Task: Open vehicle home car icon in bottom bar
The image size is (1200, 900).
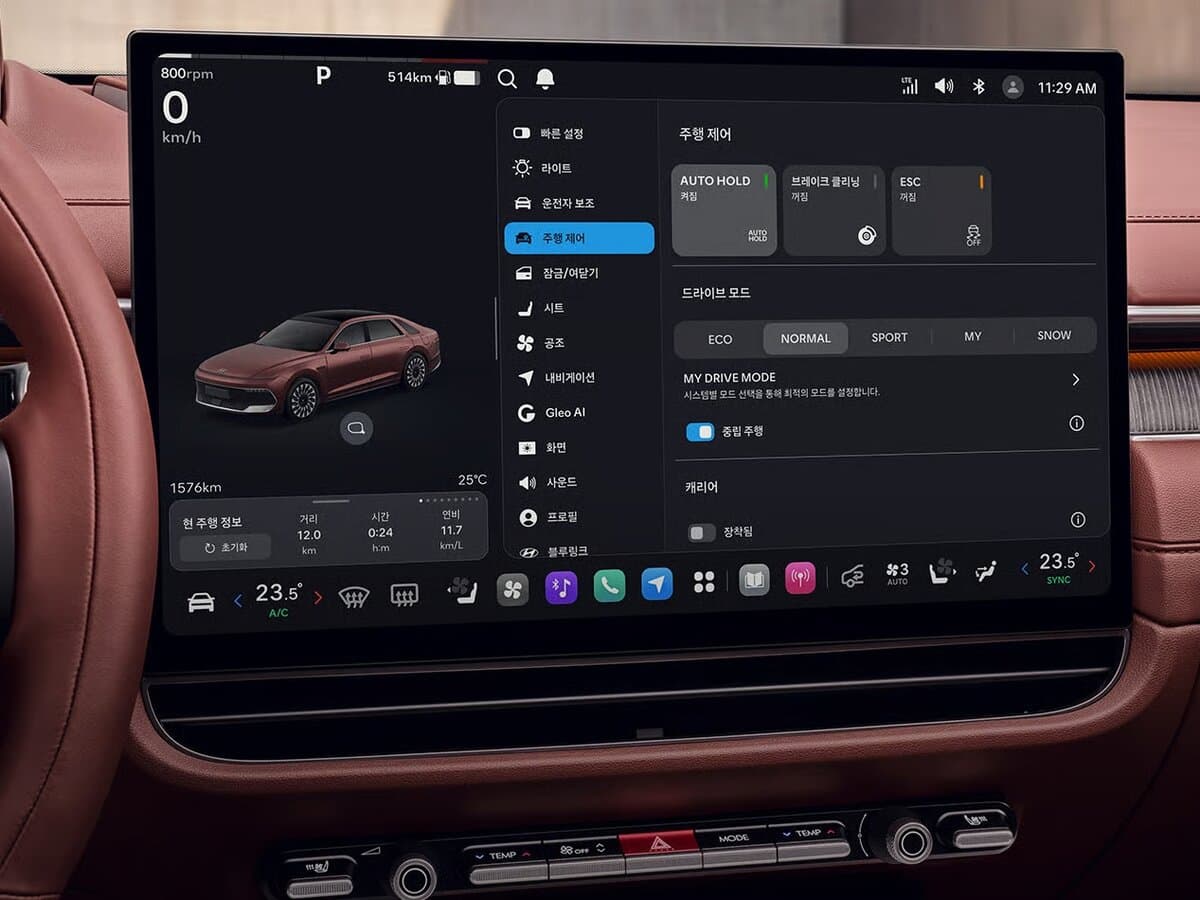Action: [x=201, y=601]
